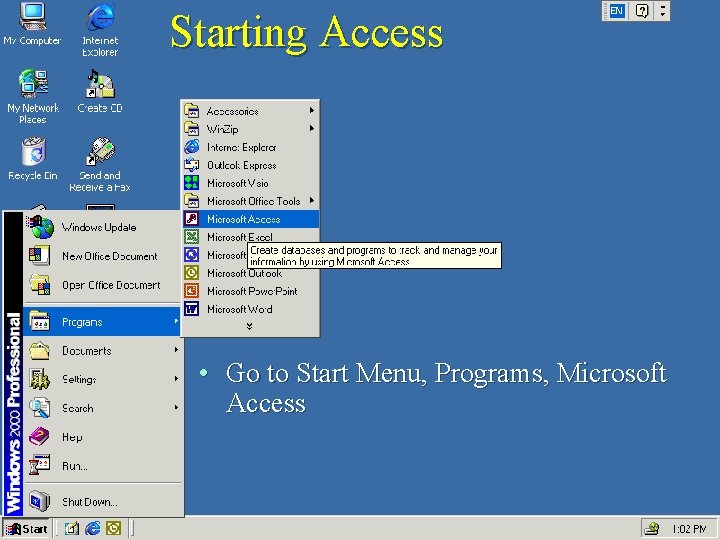
Task: Click the Open Office Document icon
Action: point(40,285)
